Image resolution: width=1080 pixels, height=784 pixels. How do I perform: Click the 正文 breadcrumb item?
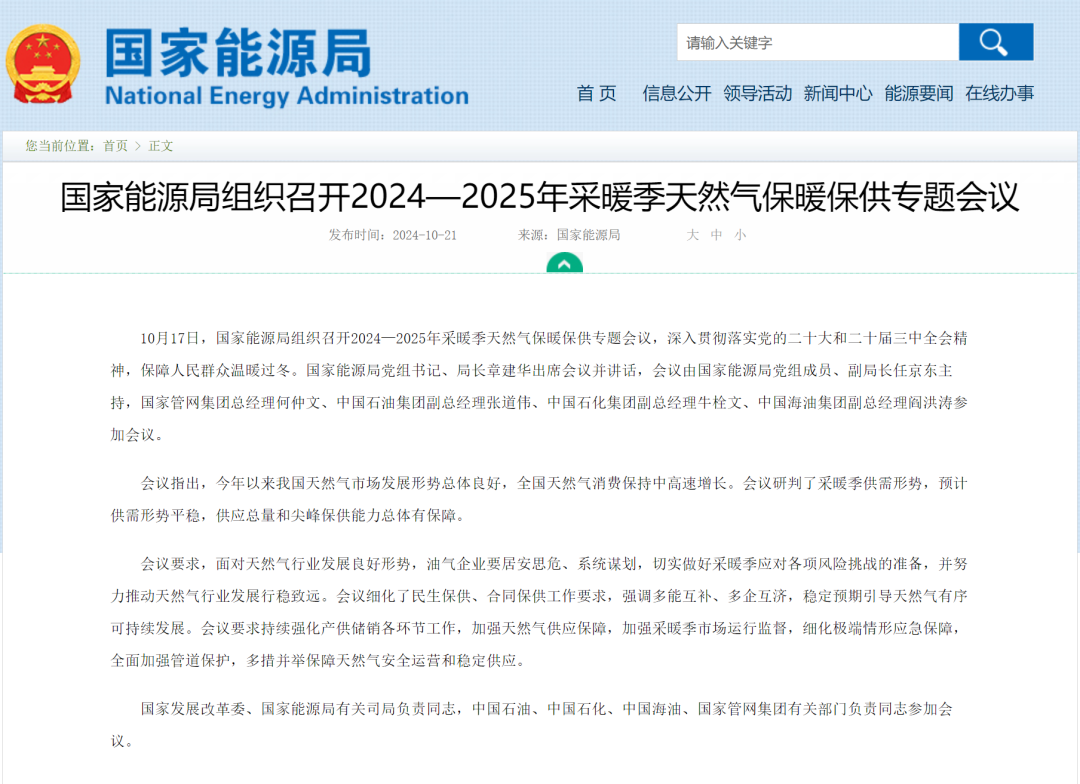(160, 146)
